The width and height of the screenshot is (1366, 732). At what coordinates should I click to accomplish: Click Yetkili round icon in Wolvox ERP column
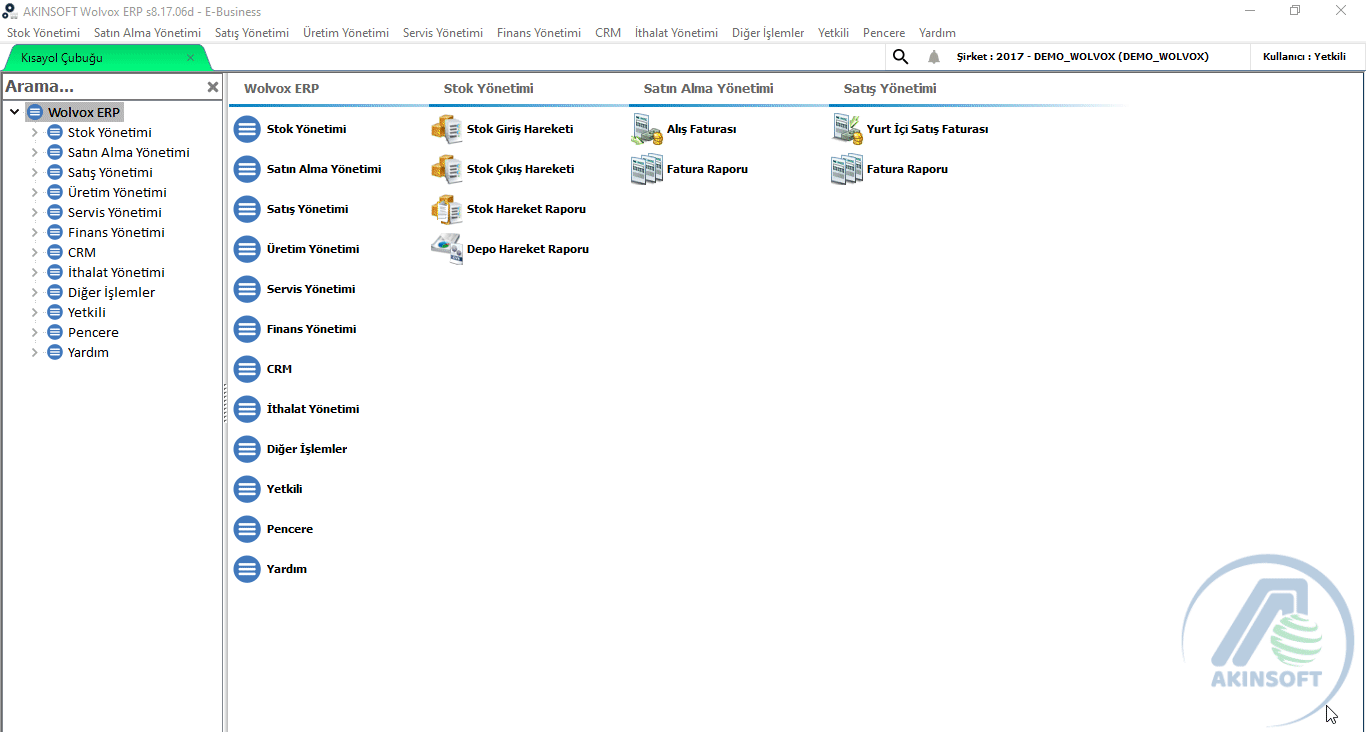[x=247, y=489]
